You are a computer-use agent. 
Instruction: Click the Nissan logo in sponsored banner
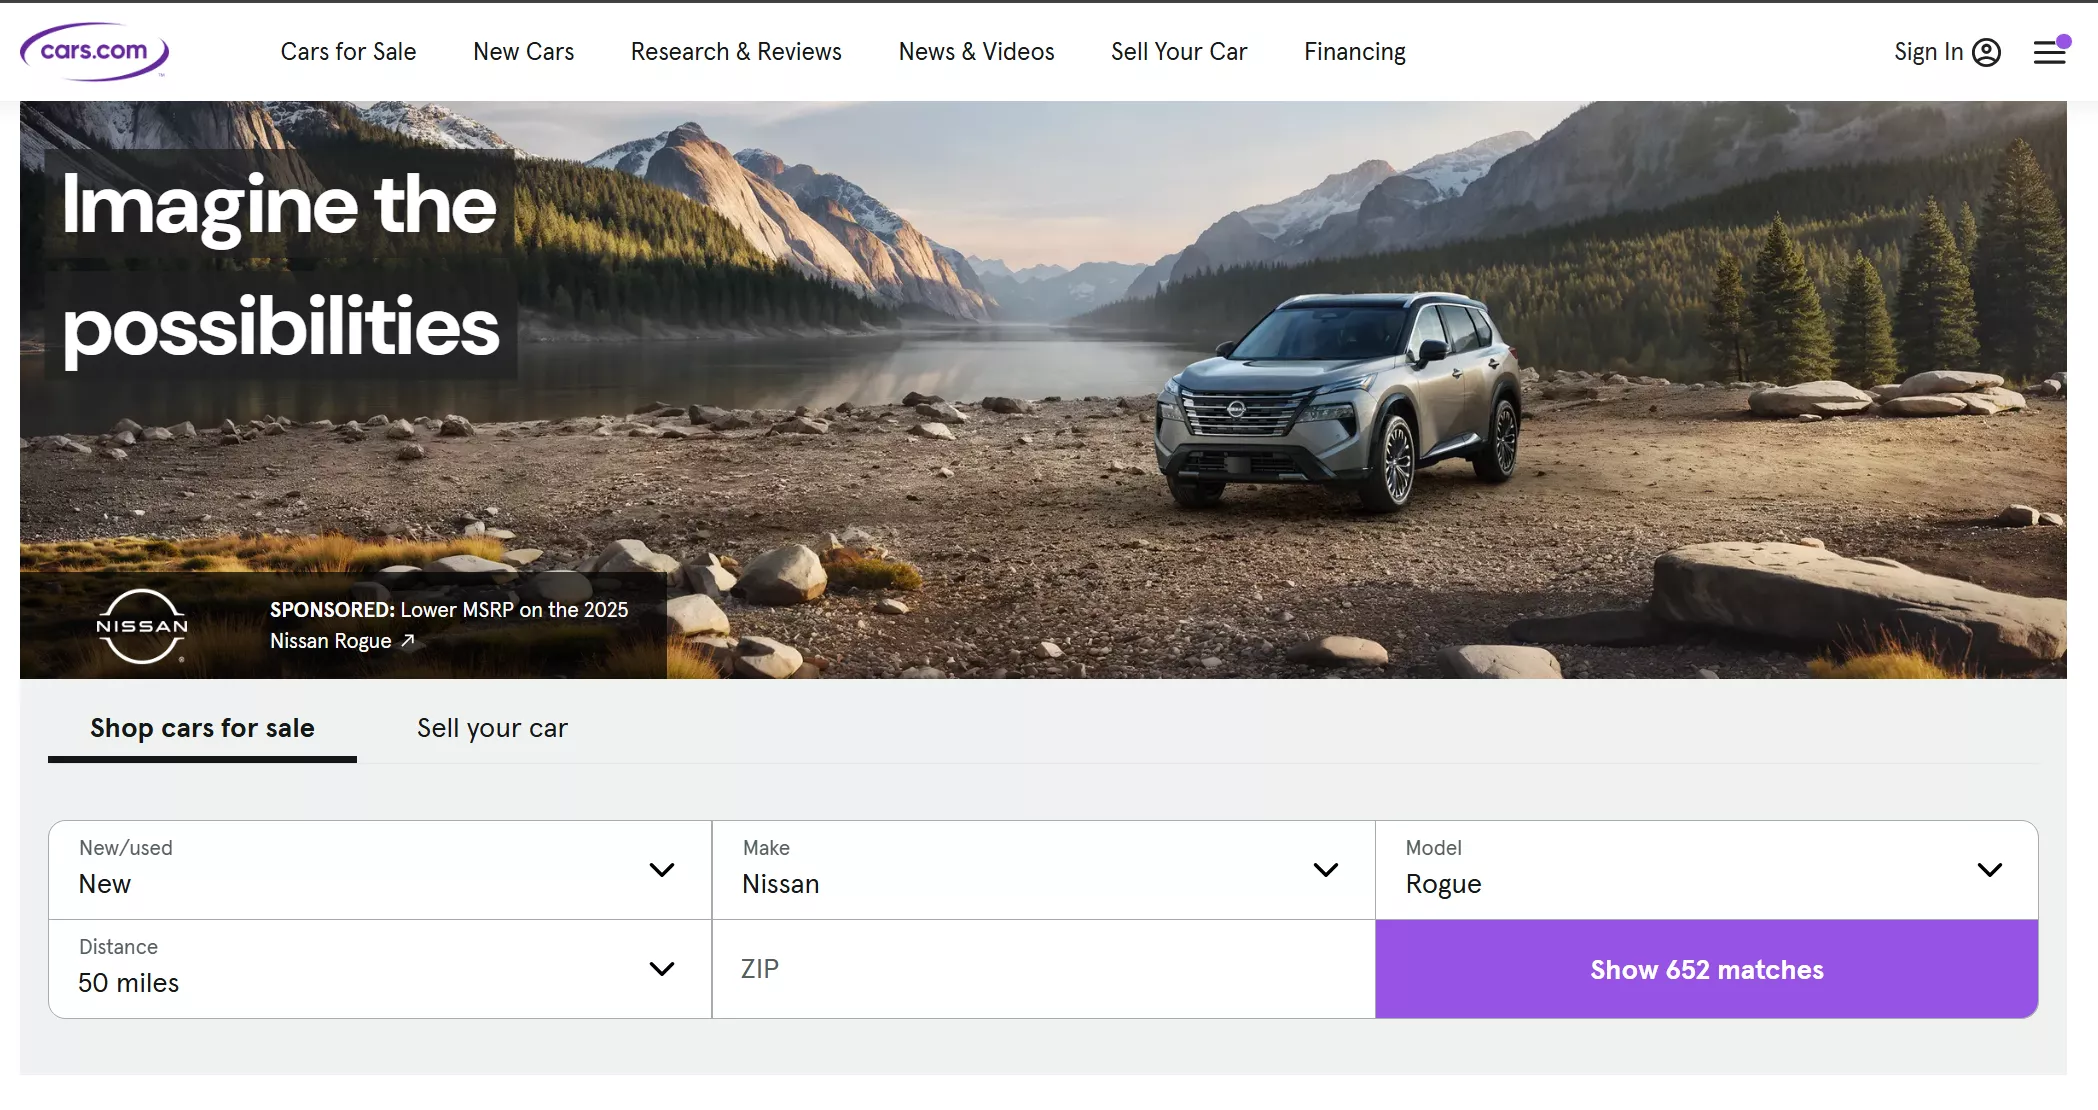[141, 626]
